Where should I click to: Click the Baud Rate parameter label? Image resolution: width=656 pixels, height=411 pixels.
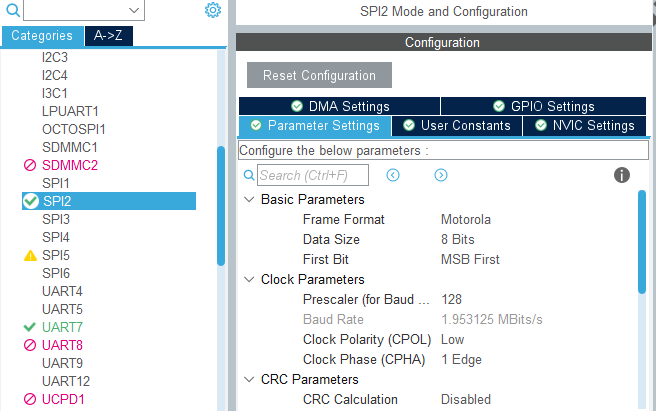pyautogui.click(x=333, y=320)
